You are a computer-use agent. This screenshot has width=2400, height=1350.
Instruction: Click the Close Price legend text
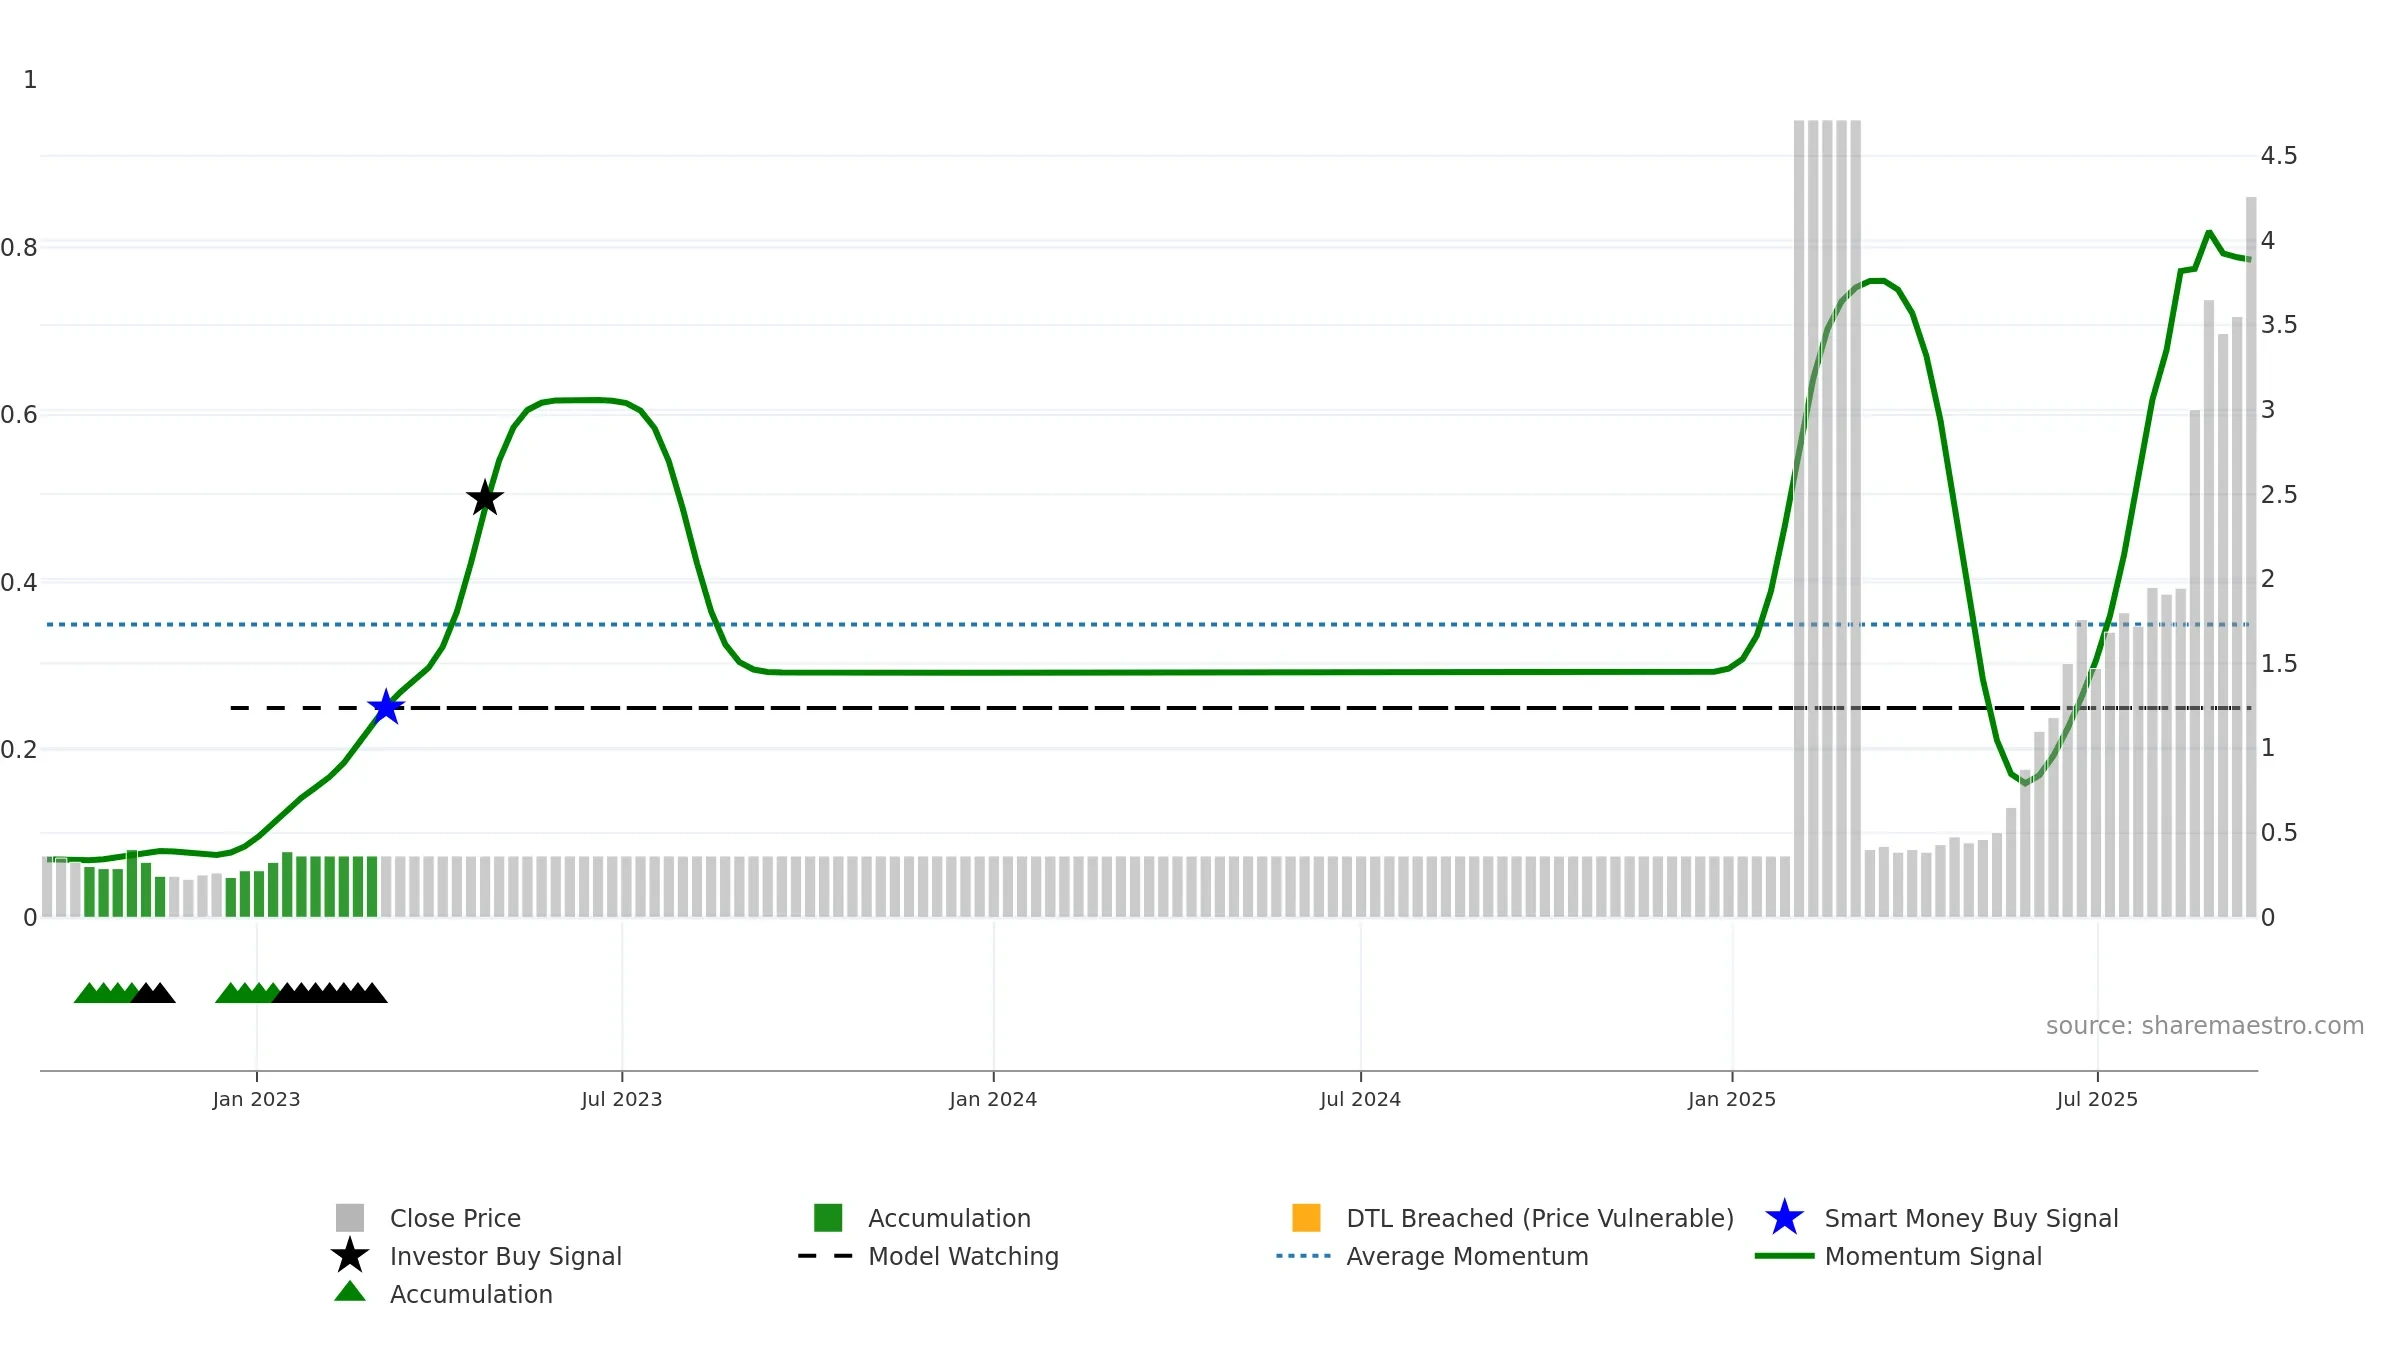click(455, 1219)
